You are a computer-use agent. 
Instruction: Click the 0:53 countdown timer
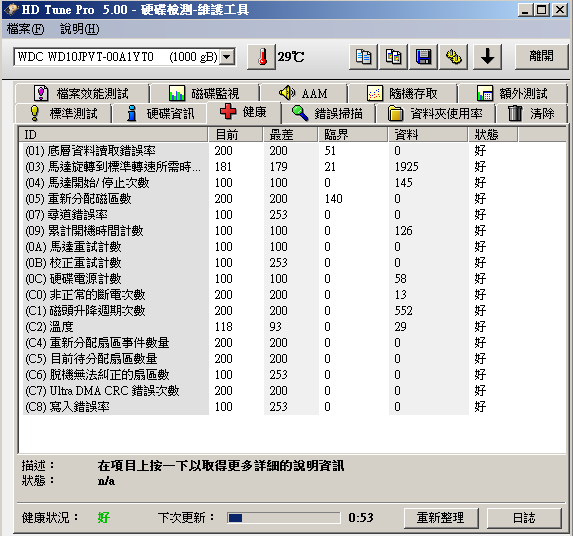(361, 518)
